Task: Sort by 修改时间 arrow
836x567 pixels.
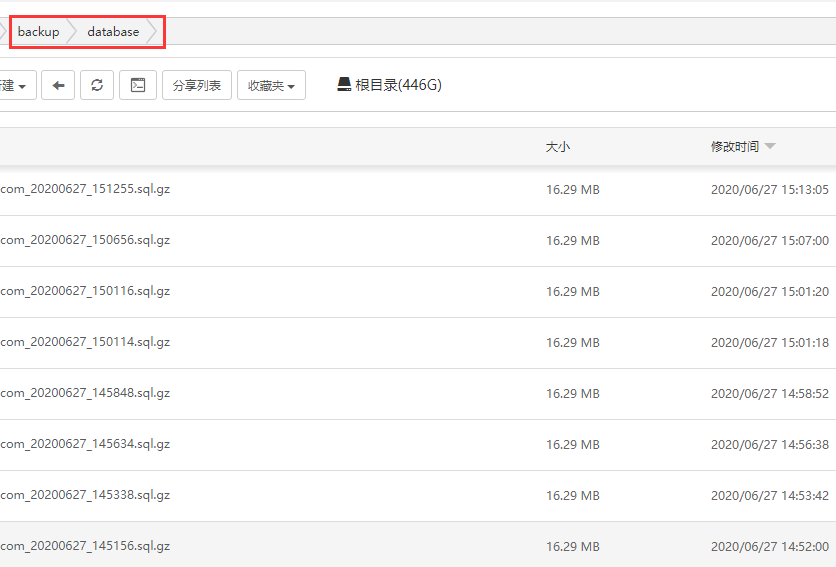Action: [770, 146]
